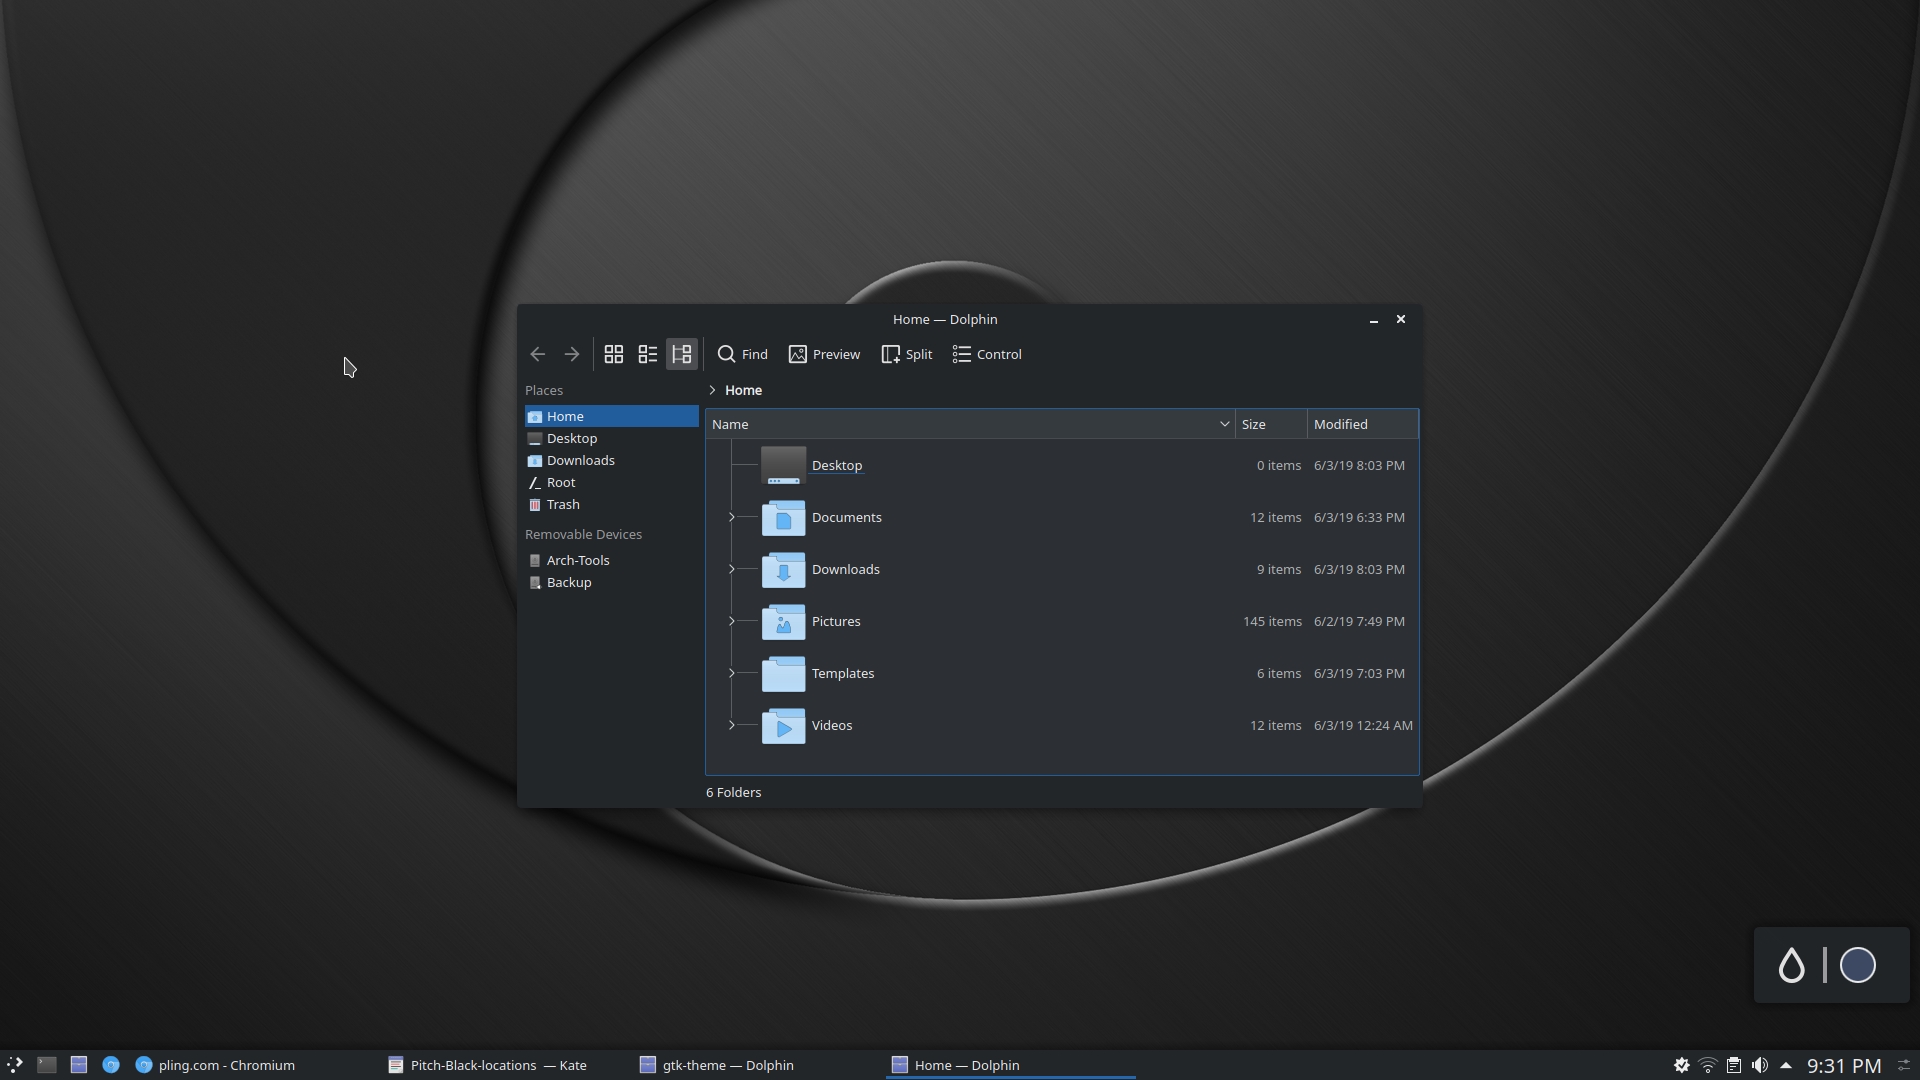This screenshot has height=1080, width=1920.
Task: Launch the file manager icon on the taskbar
Action: pyautogui.click(x=79, y=1065)
